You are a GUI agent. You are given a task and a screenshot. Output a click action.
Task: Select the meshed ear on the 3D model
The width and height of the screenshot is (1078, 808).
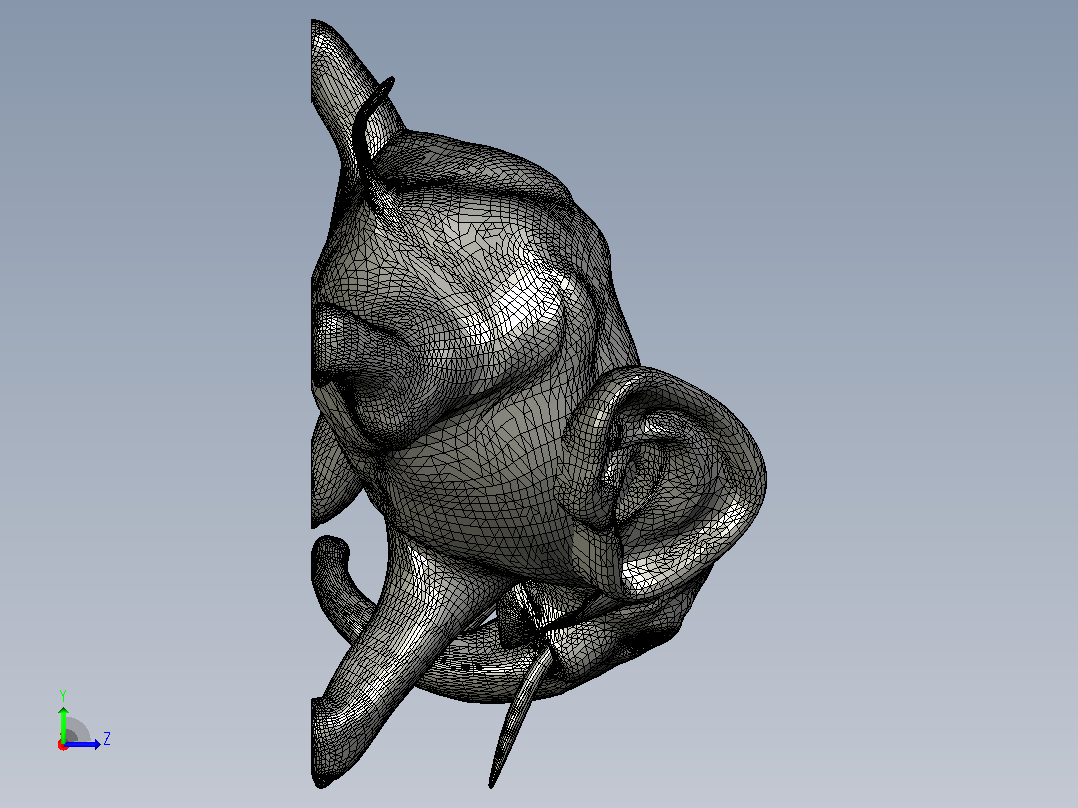[662, 481]
